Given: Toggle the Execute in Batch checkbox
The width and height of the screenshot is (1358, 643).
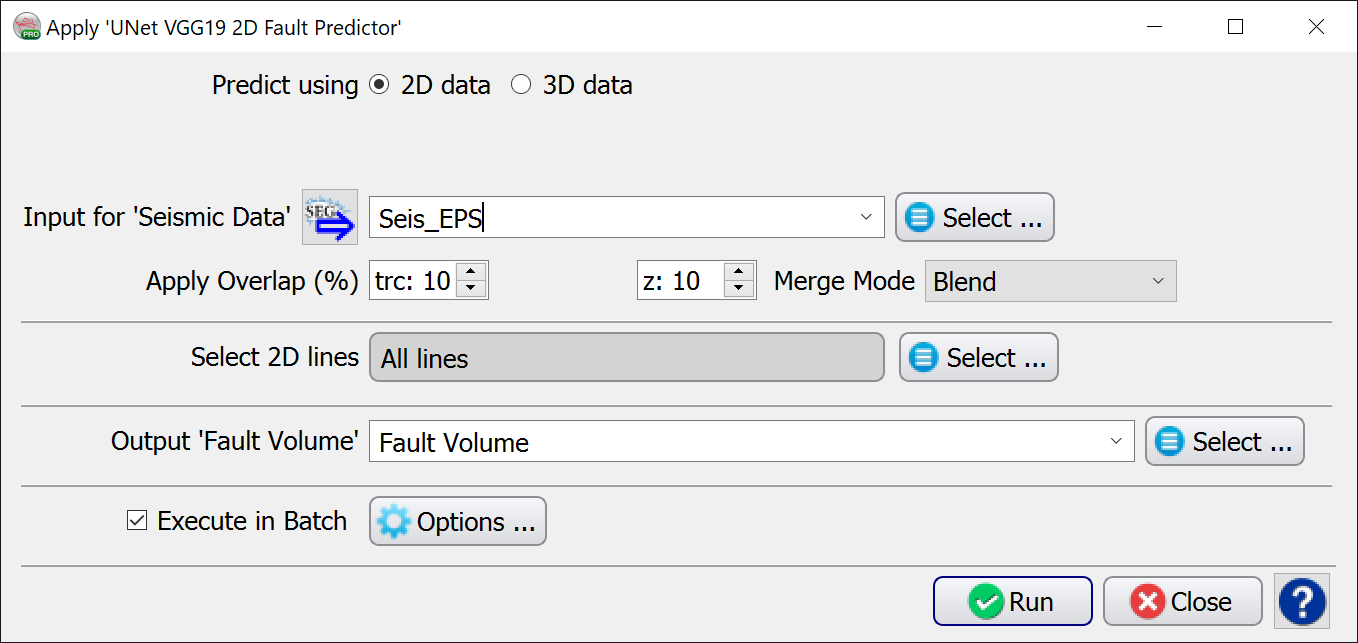Looking at the screenshot, I should point(137,520).
